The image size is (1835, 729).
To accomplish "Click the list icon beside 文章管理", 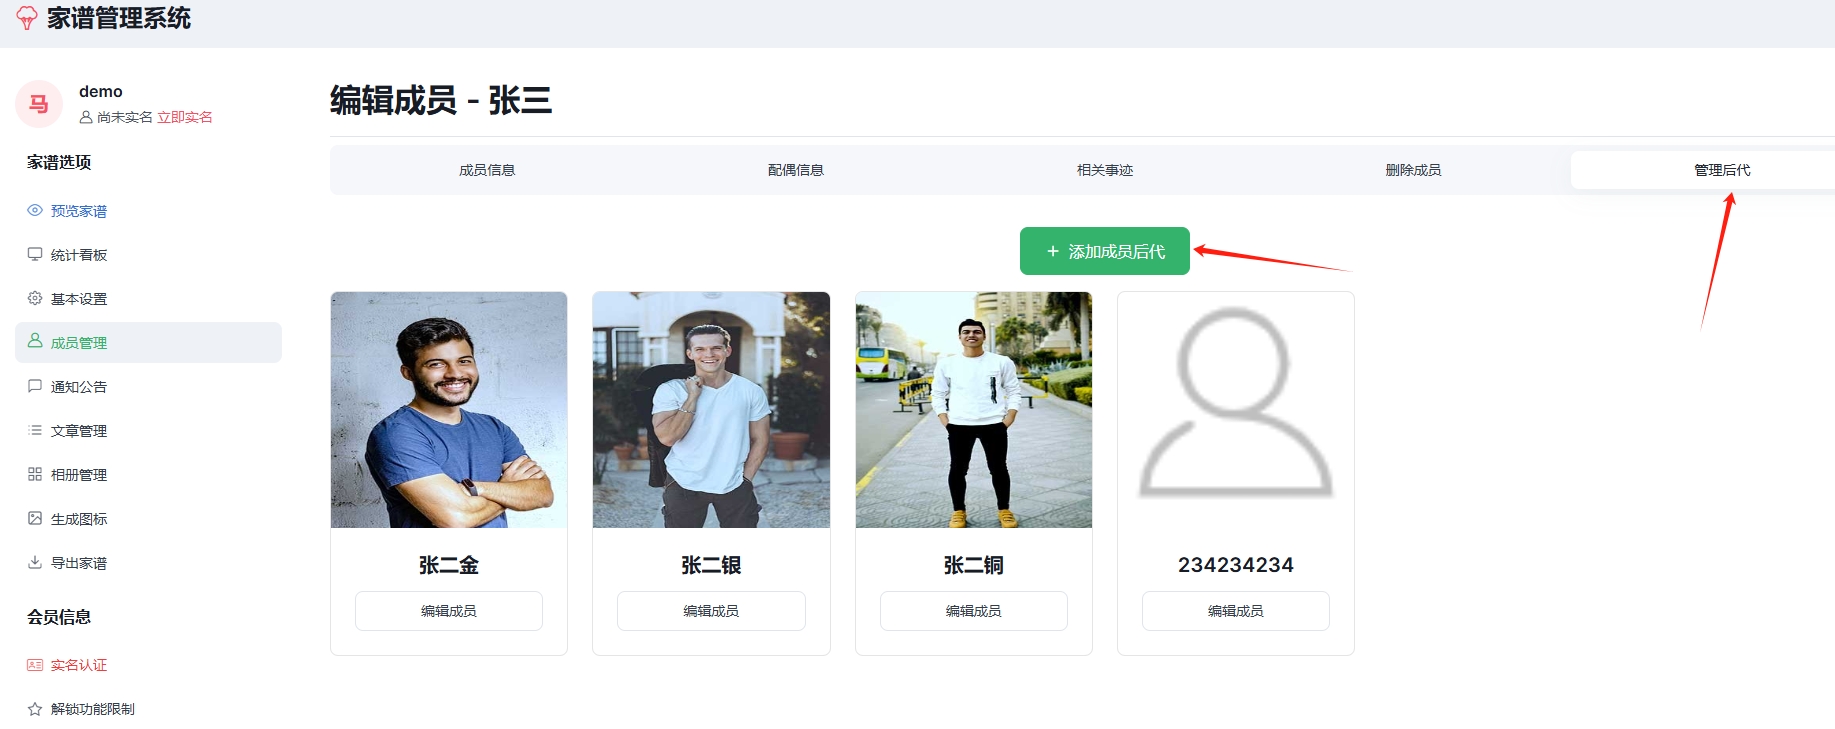I will tap(35, 430).
